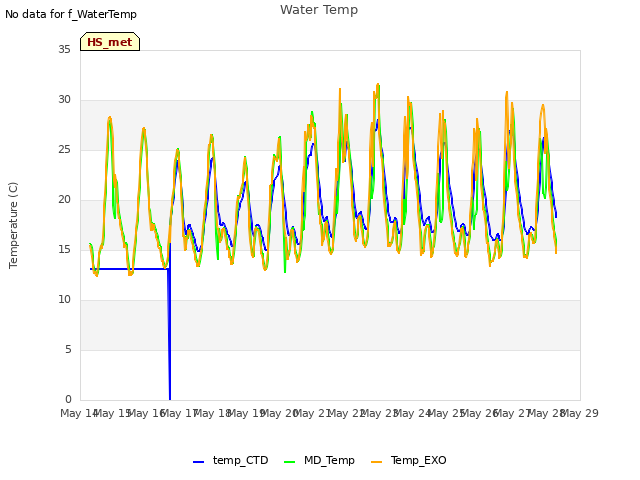This screenshot has width=640, height=480.
Task: Click the May 14 x-axis label
Action: click(79, 413)
